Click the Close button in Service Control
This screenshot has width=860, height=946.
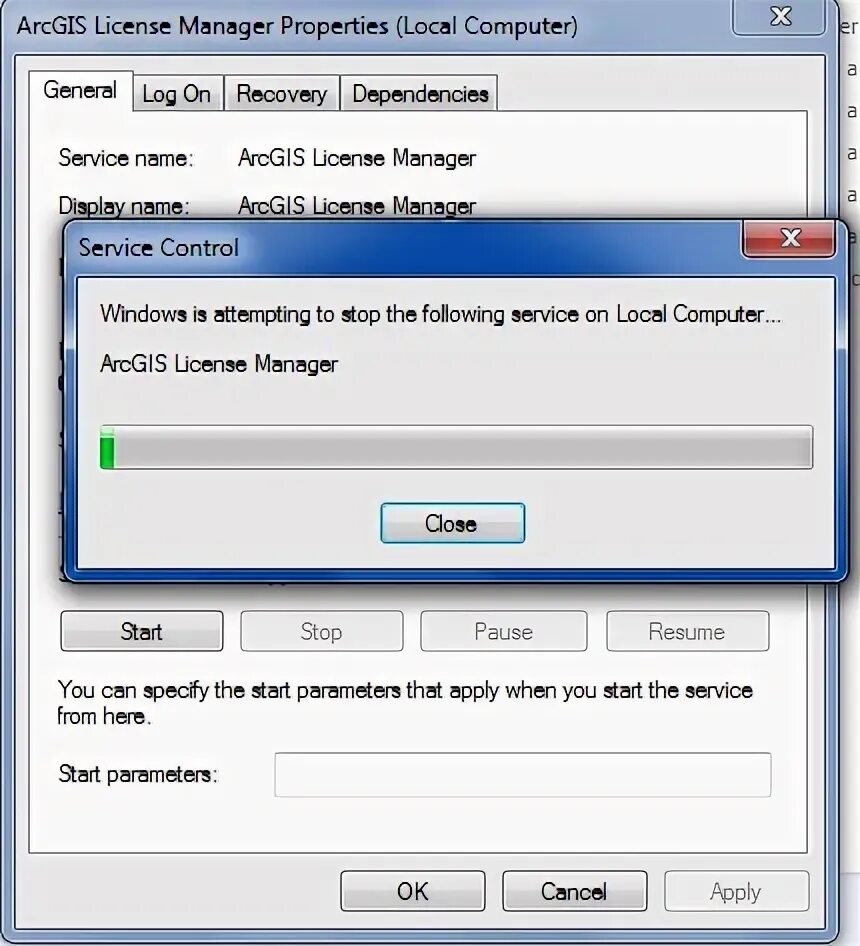pos(452,523)
